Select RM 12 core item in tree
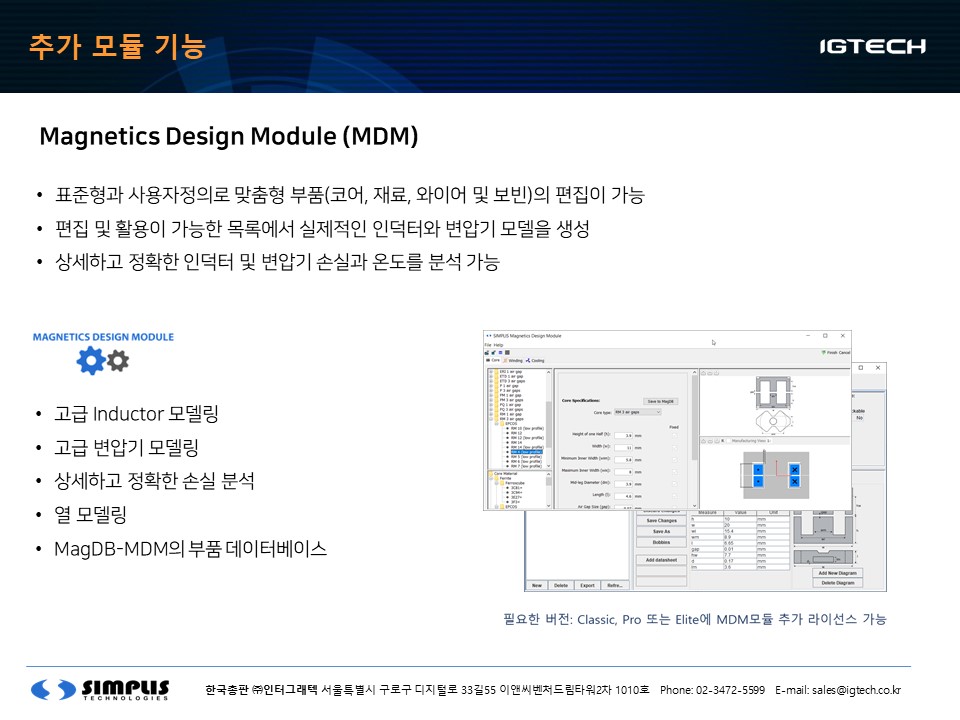 [x=516, y=433]
